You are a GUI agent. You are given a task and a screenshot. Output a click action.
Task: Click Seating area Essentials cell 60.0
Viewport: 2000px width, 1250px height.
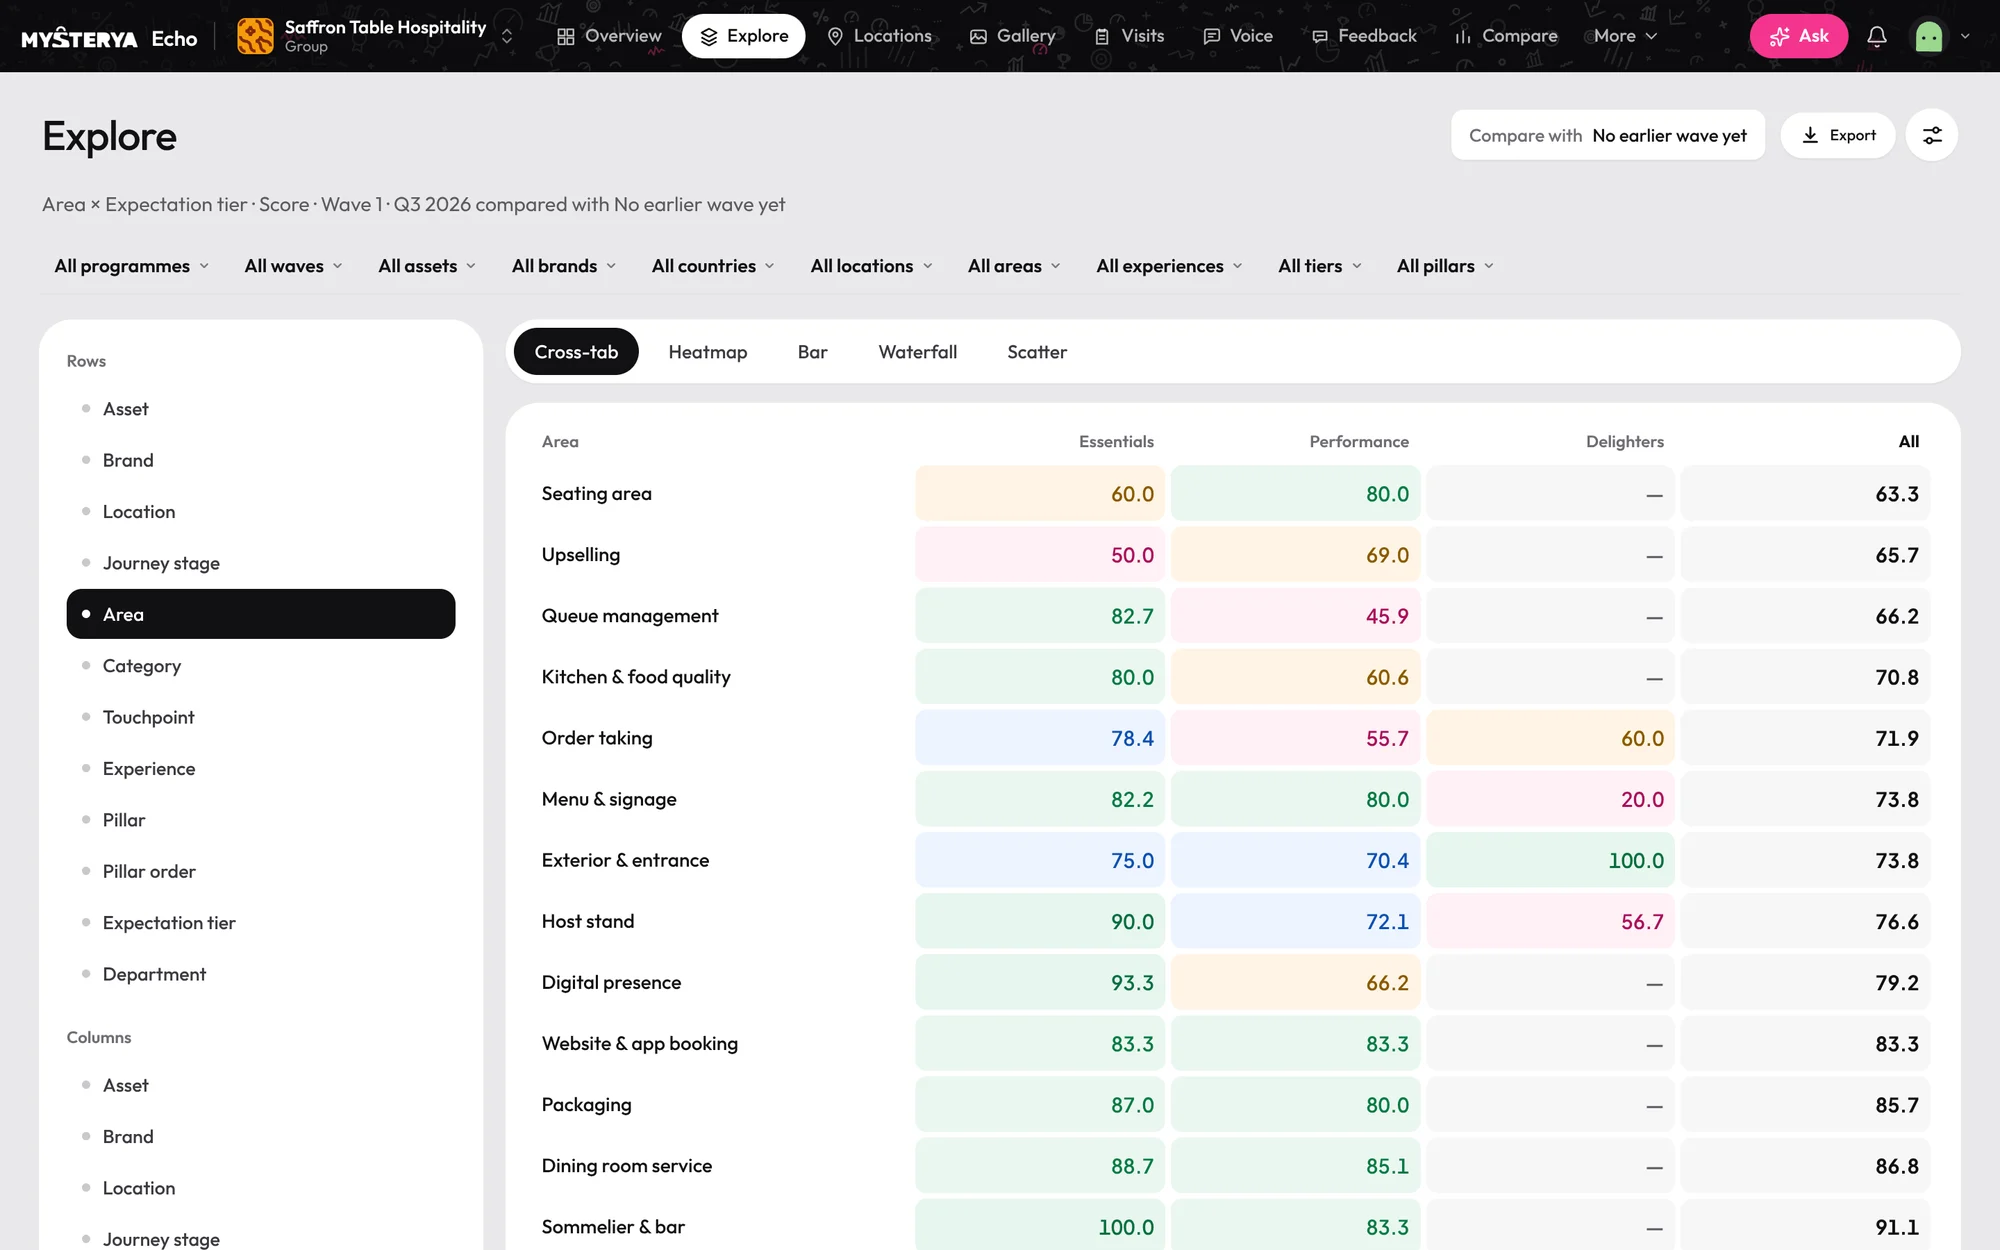(1040, 494)
